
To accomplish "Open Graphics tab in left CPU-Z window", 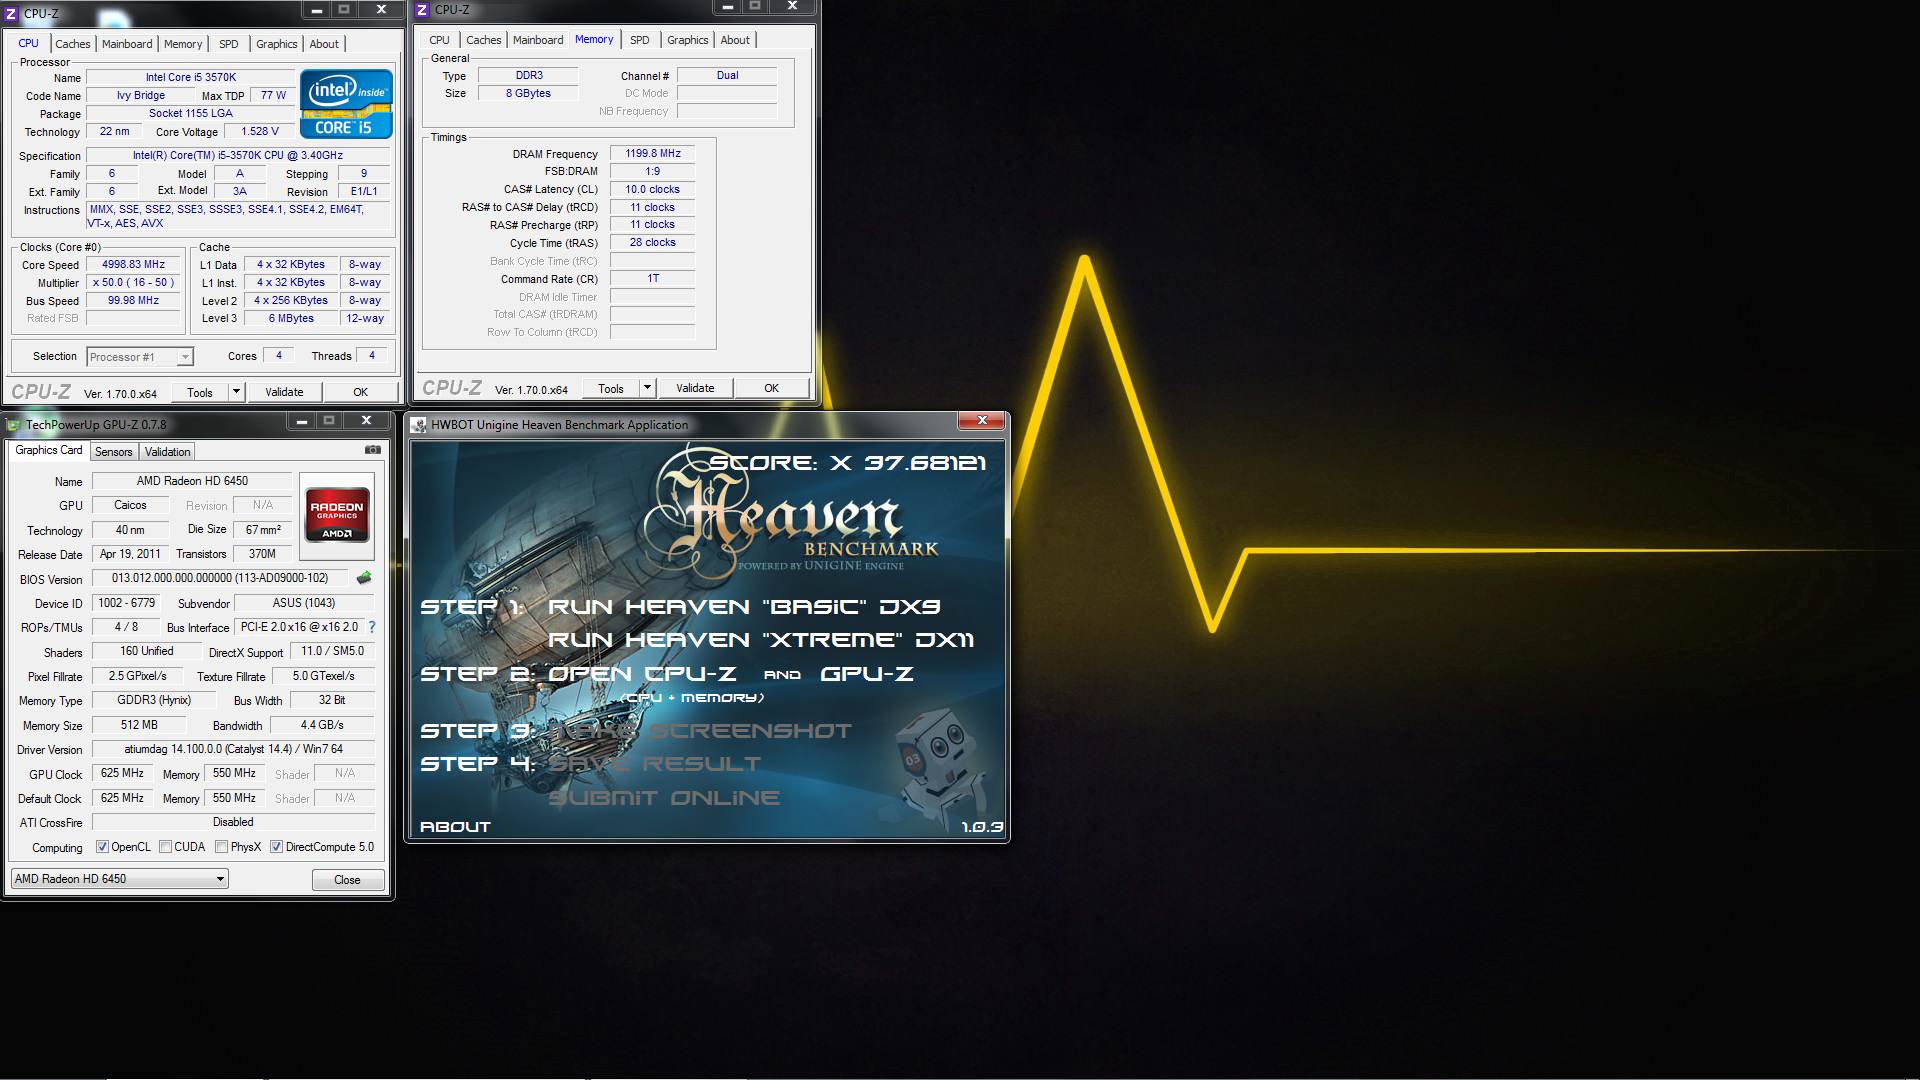I will [x=276, y=44].
